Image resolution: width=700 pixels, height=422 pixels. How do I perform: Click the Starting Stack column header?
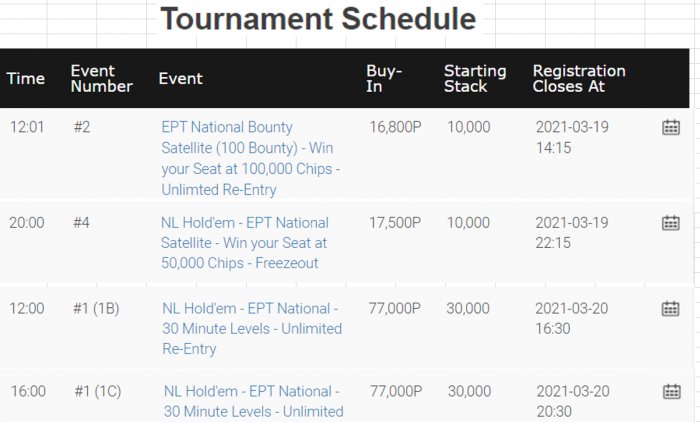point(475,79)
